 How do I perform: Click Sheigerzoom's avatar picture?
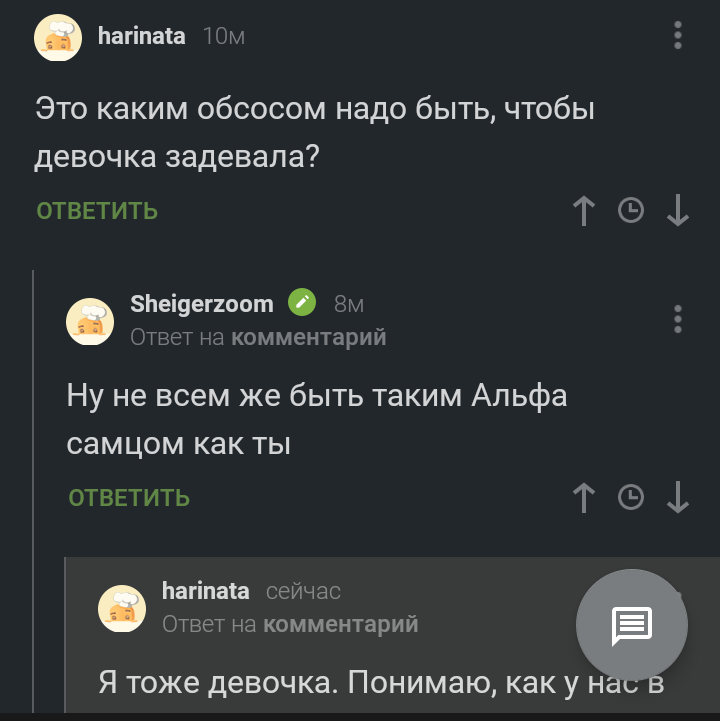90,322
